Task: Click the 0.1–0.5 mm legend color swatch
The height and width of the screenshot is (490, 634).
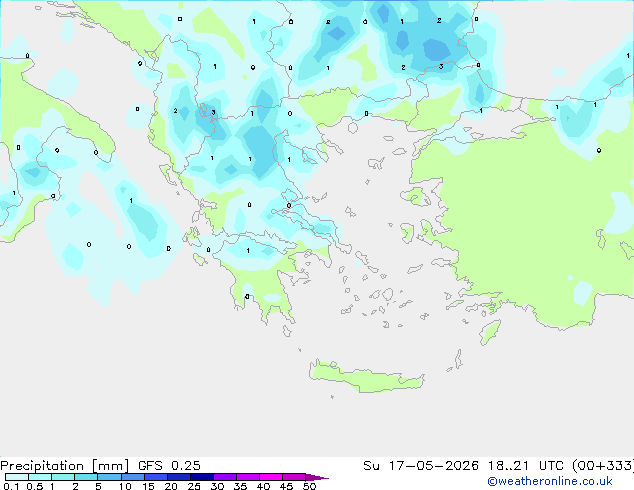Action: tap(17, 477)
